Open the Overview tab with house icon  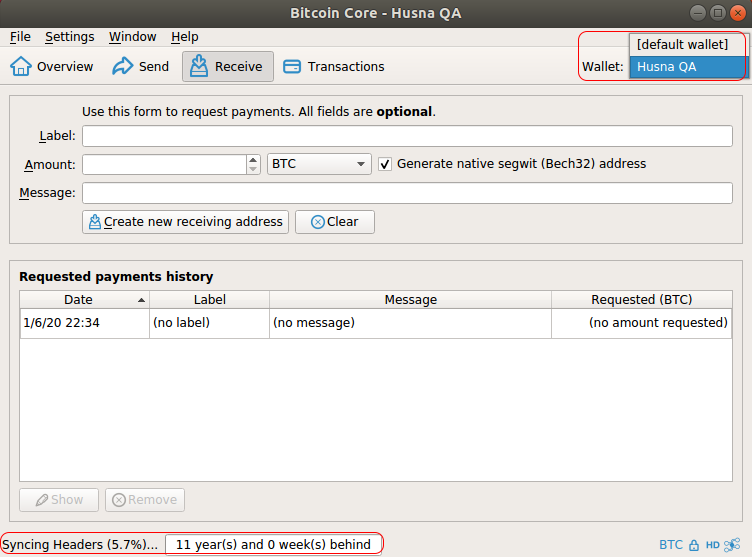point(52,67)
